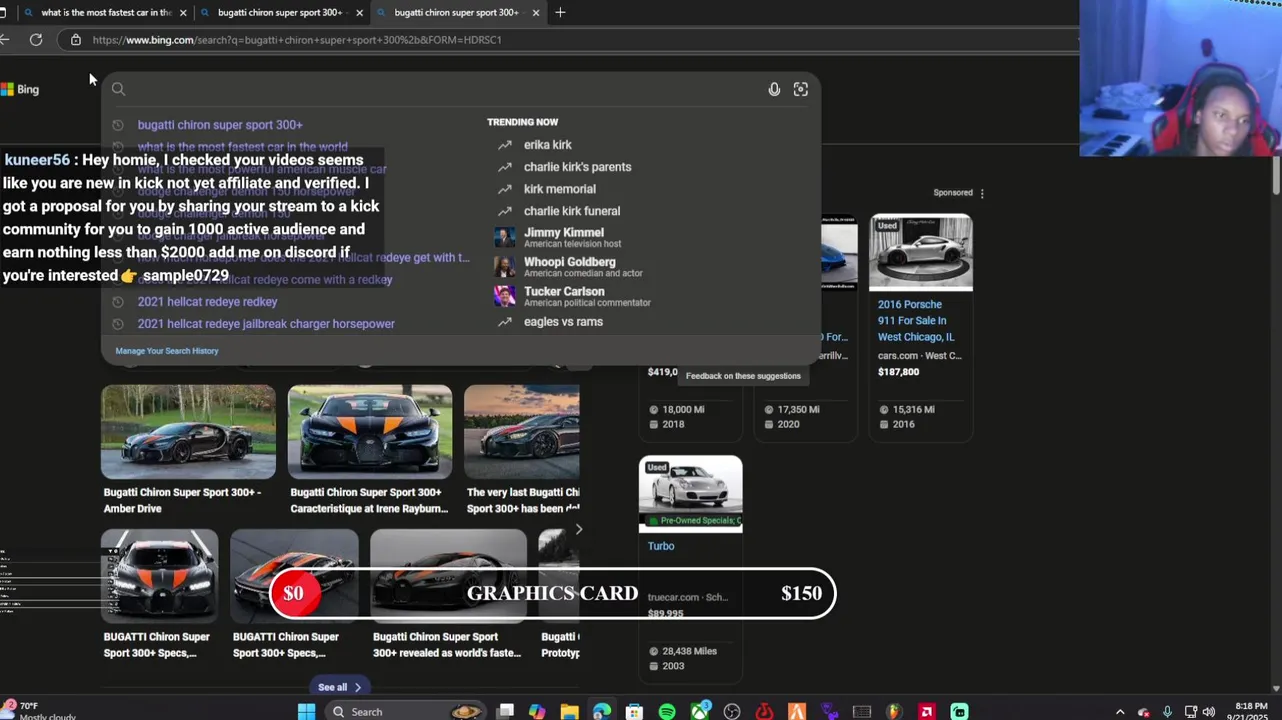Open '2016 Porsche 911 For Sale' listing link
The image size is (1282, 720).
point(916,321)
